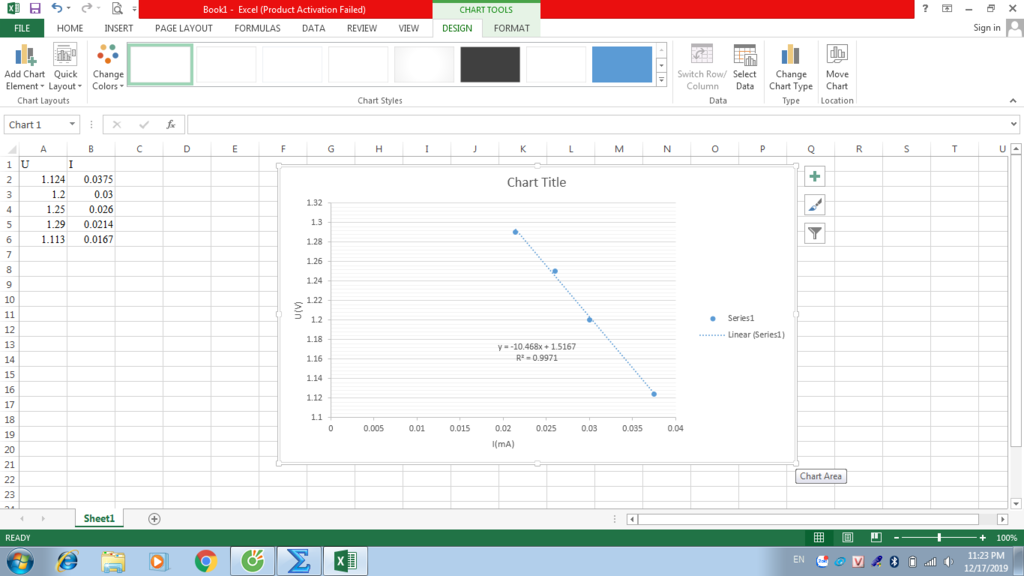This screenshot has width=1024, height=576.
Task: Click Switch Row/Column button
Action: (x=702, y=67)
